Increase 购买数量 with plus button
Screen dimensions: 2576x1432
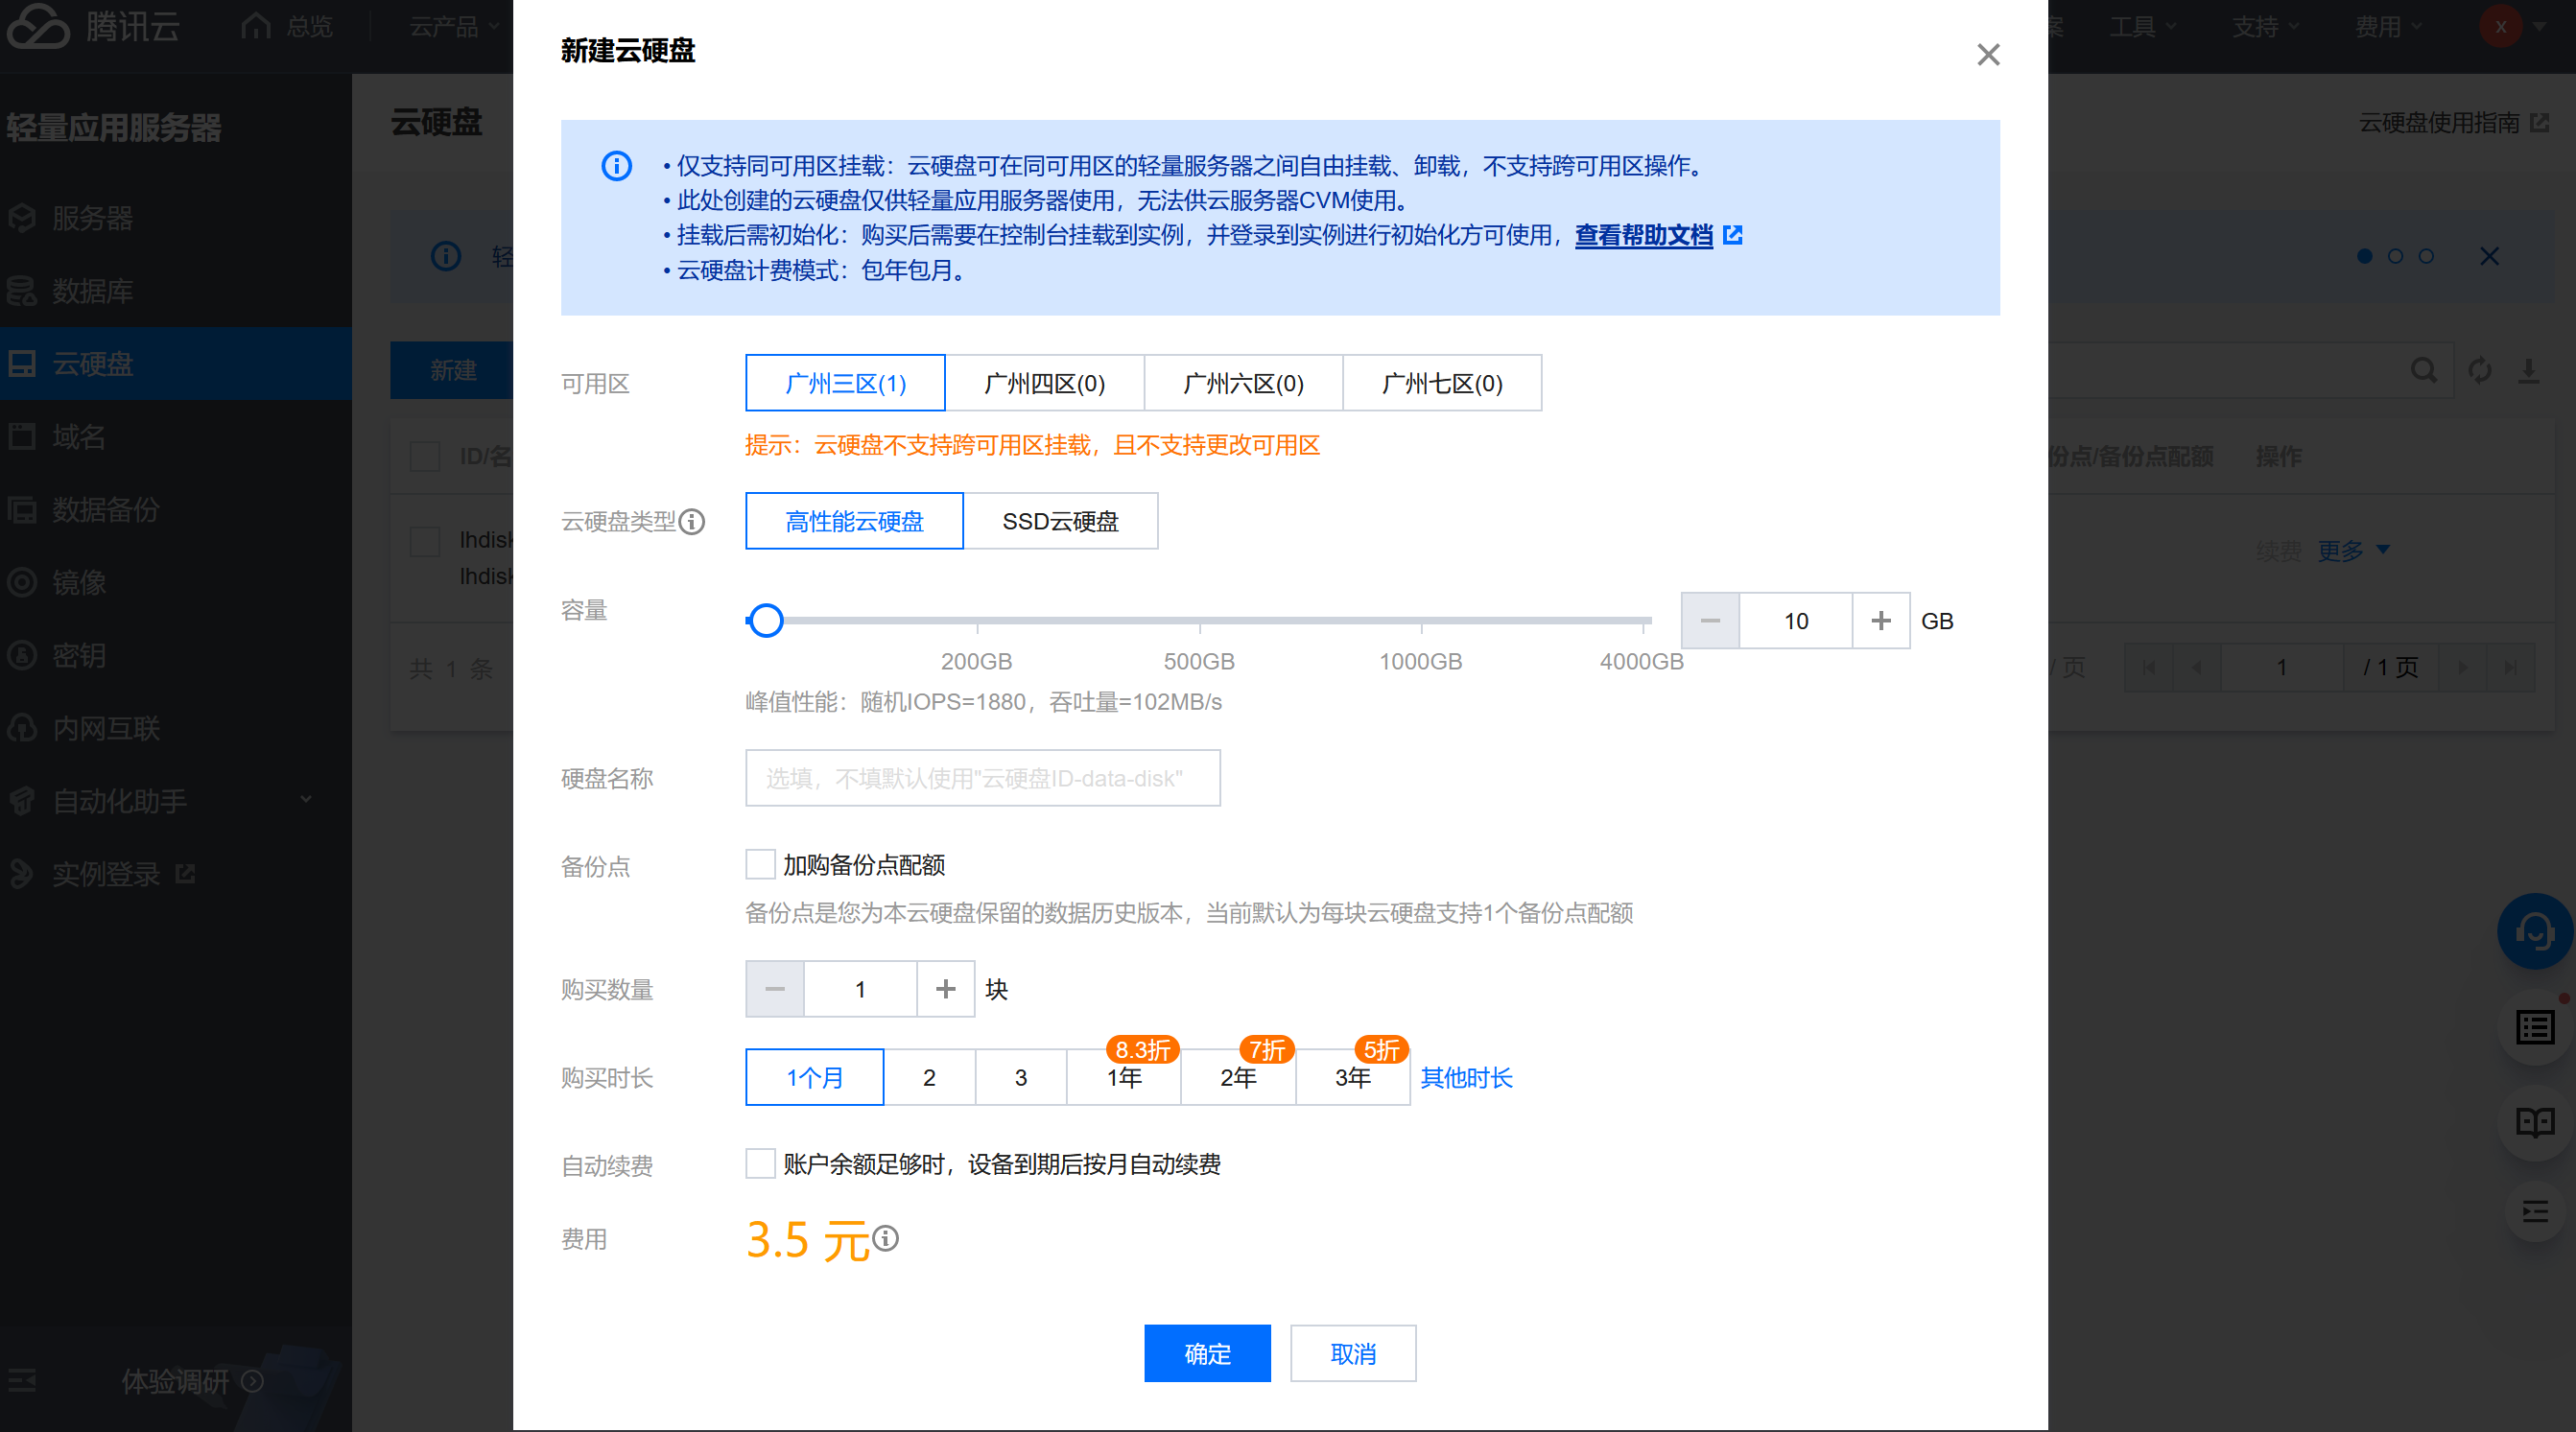pos(945,989)
